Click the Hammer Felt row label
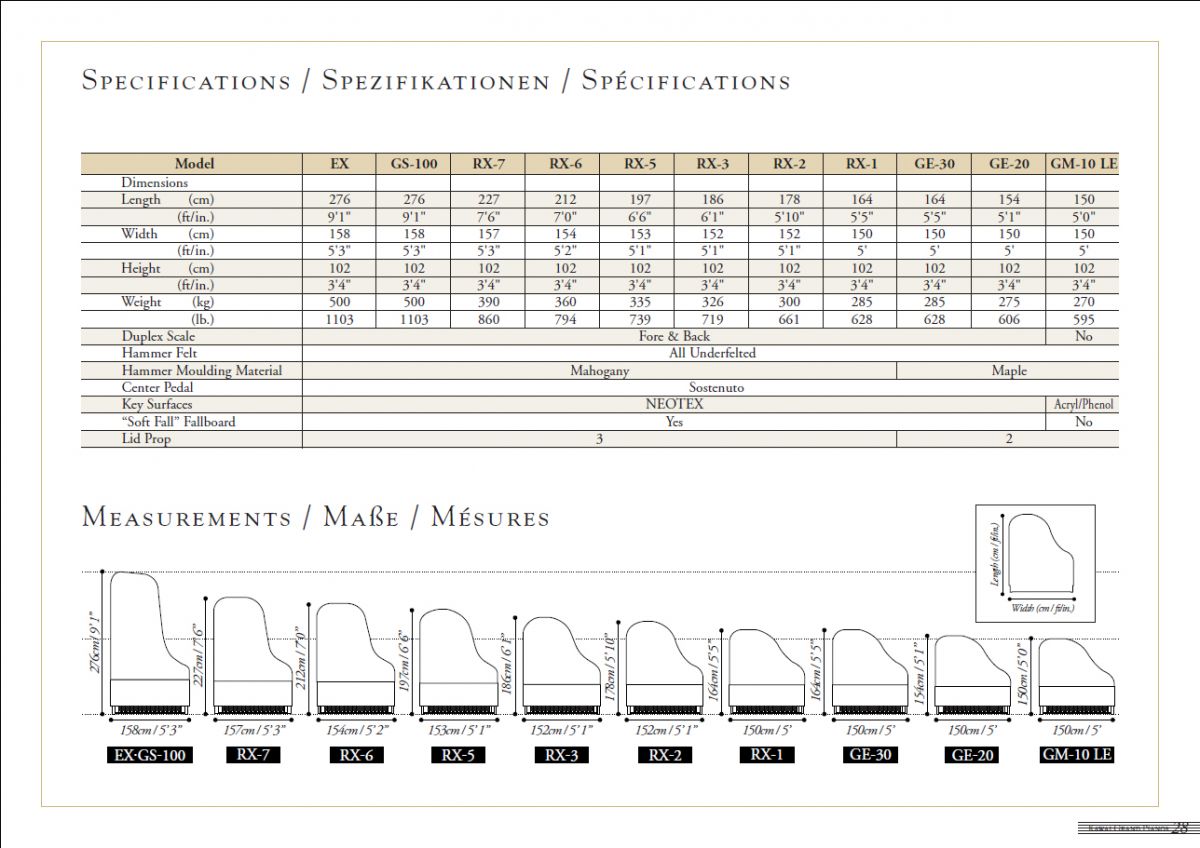 point(160,353)
